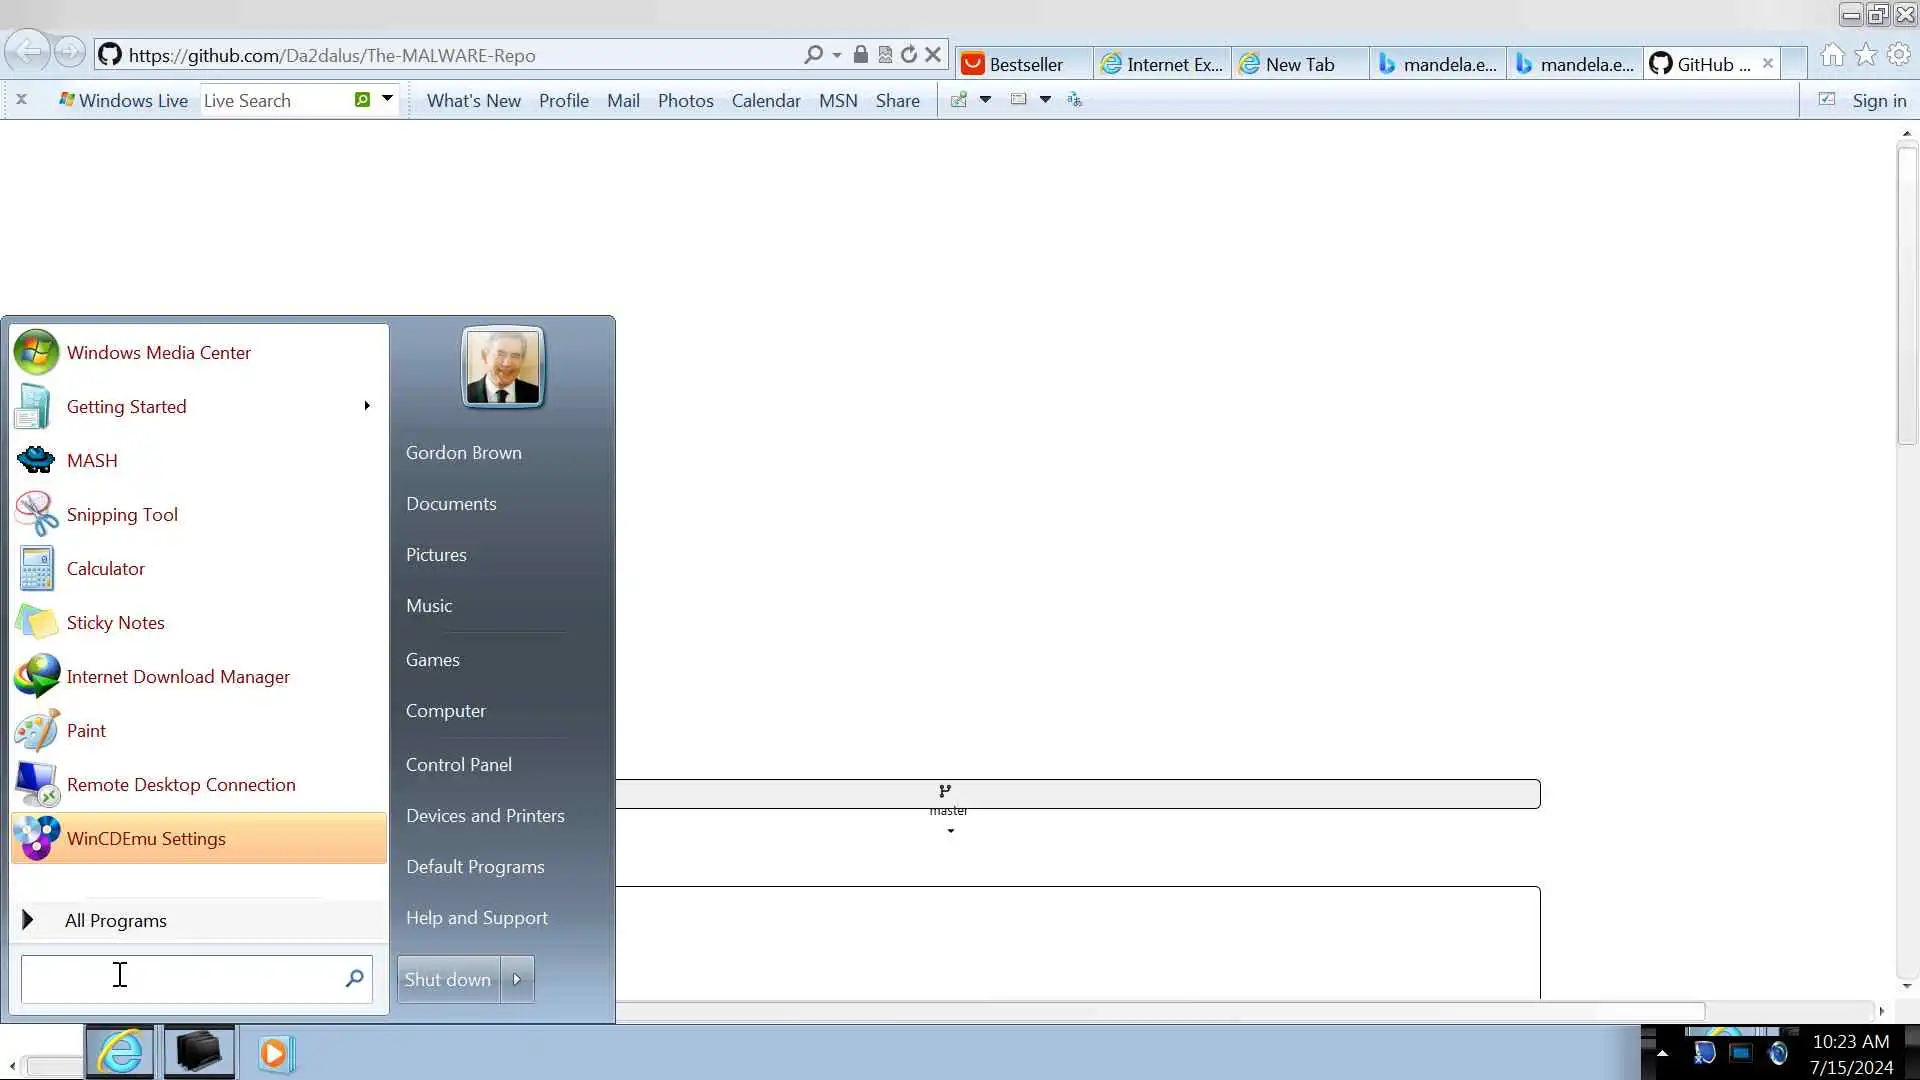The image size is (1920, 1080).
Task: Expand All Programs list
Action: pyautogui.click(x=115, y=920)
